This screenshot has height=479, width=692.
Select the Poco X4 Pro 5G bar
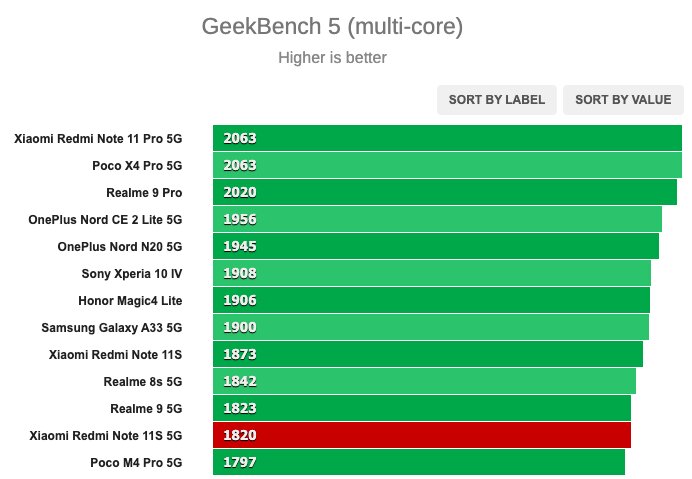tap(447, 165)
